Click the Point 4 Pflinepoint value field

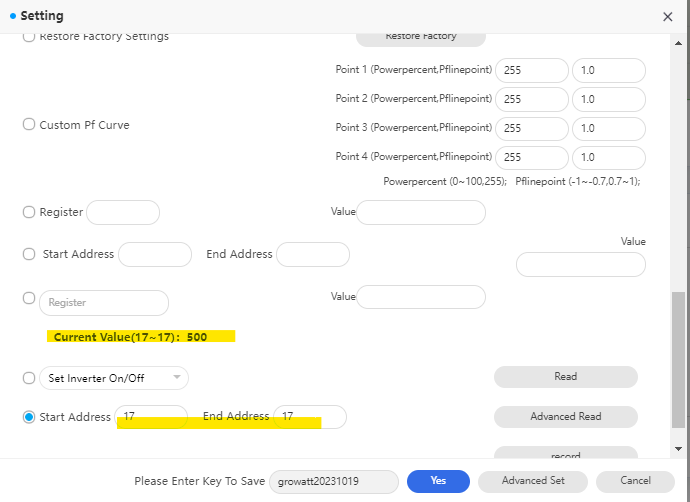[x=608, y=158]
